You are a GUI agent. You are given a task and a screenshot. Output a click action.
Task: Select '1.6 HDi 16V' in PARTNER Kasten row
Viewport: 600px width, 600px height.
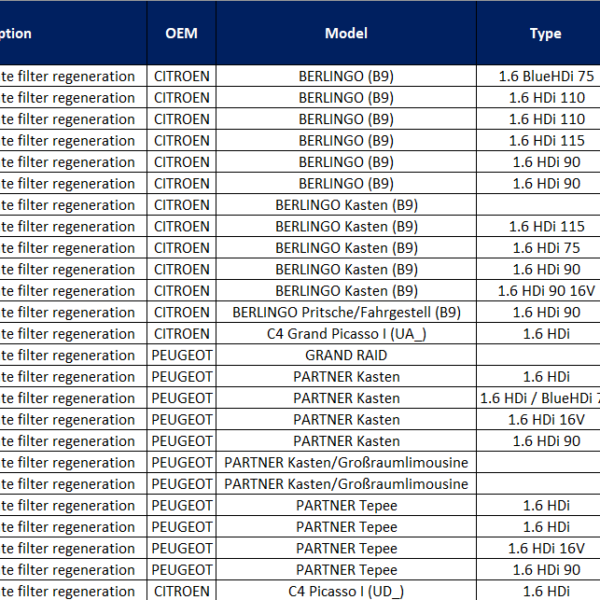click(538, 419)
